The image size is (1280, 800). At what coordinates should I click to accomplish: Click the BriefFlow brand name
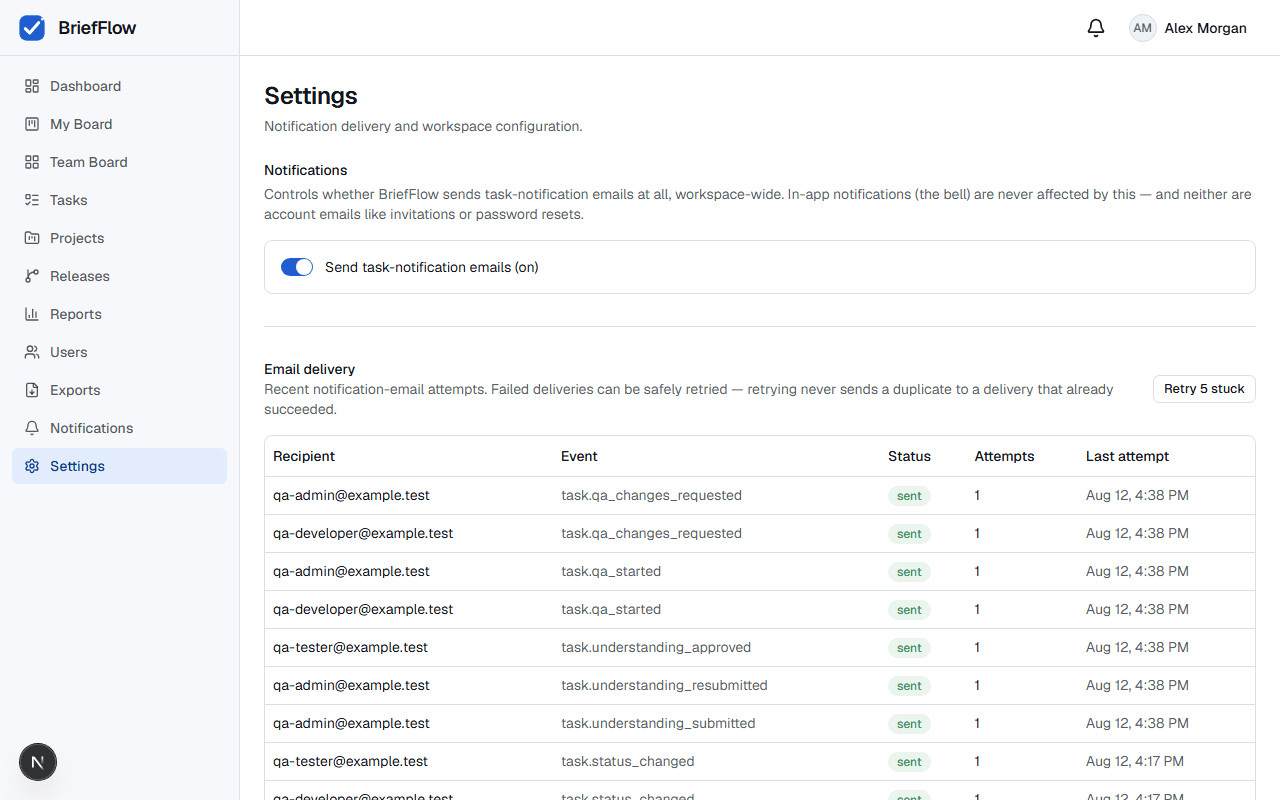click(x=97, y=28)
